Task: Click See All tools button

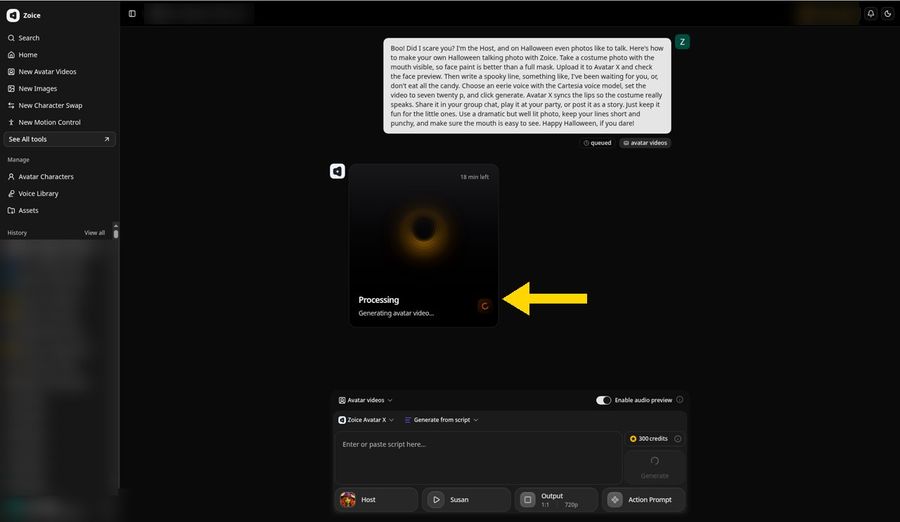Action: [x=59, y=139]
